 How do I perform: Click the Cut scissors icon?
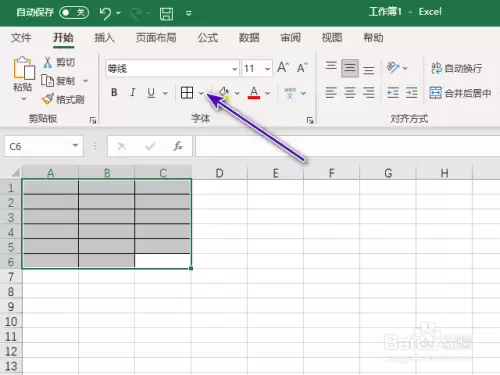click(x=48, y=62)
